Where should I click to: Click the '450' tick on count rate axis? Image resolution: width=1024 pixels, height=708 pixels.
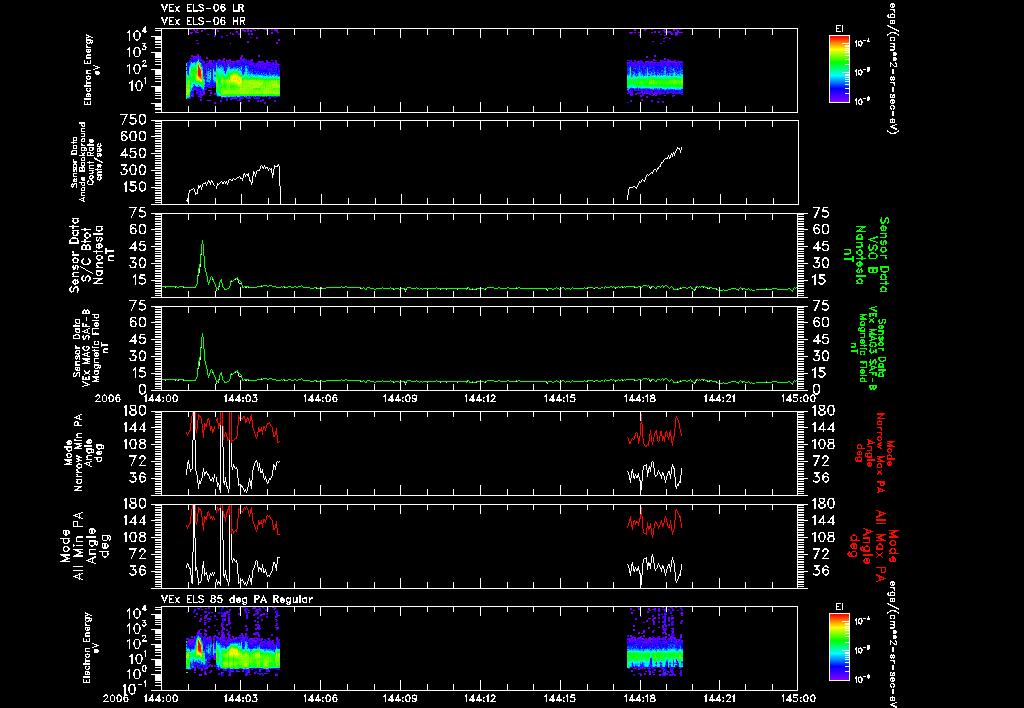coord(133,153)
